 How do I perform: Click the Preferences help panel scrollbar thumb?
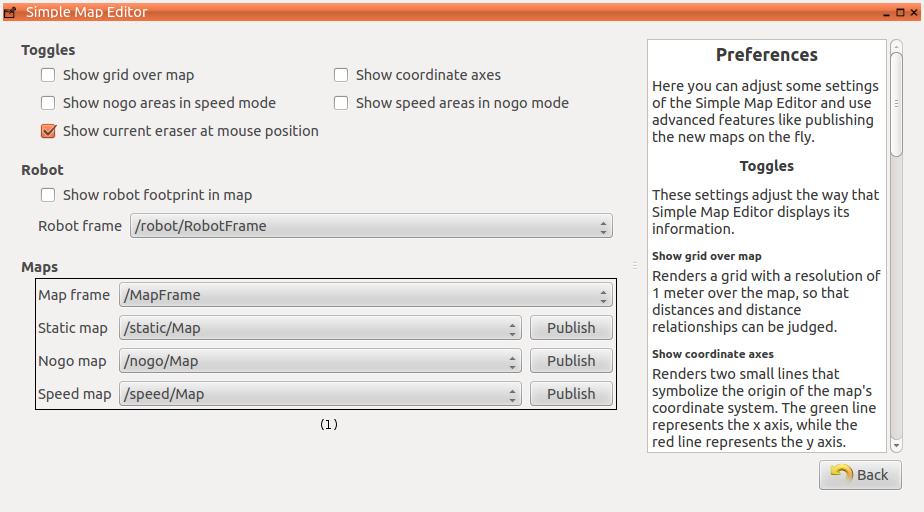point(896,105)
